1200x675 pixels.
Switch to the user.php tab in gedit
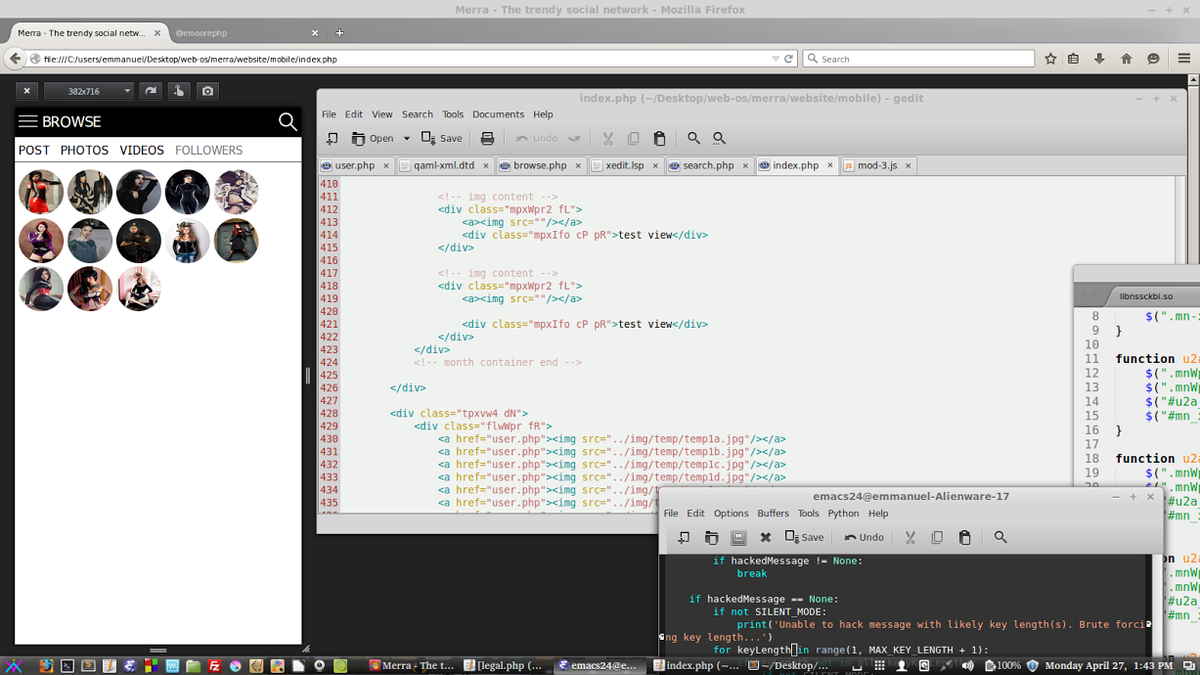(355, 165)
